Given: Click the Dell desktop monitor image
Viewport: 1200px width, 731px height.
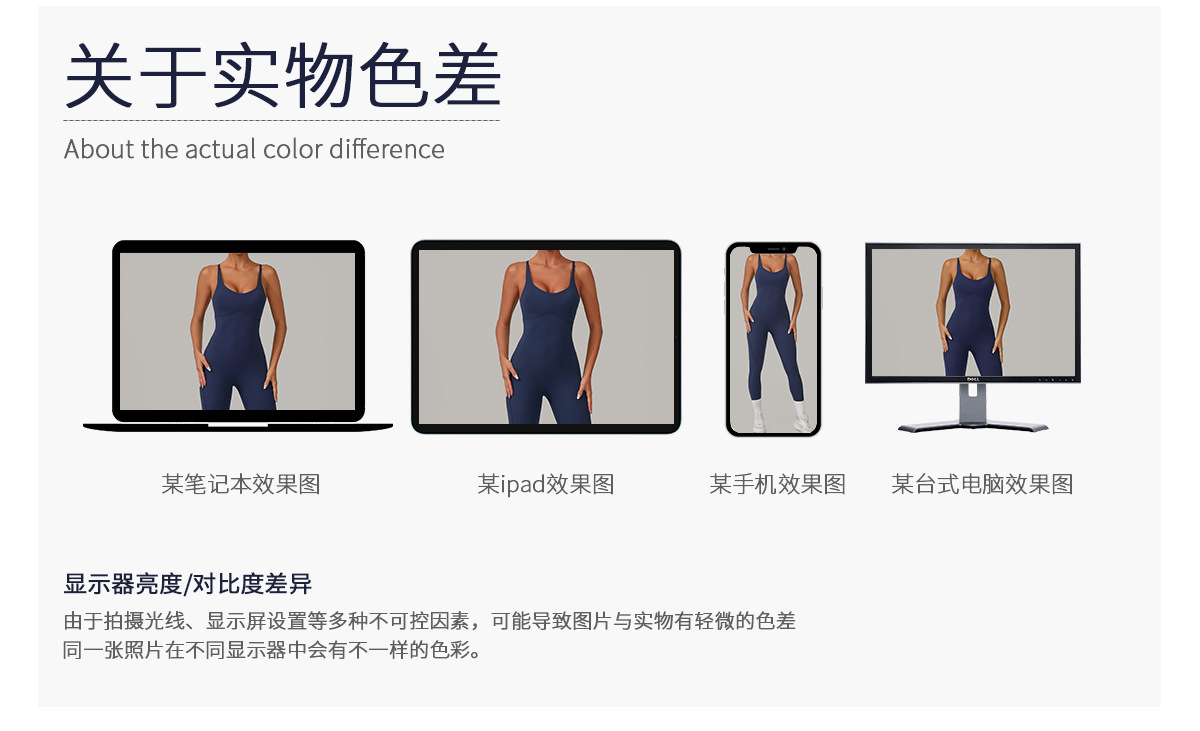Looking at the screenshot, I should point(973,338).
